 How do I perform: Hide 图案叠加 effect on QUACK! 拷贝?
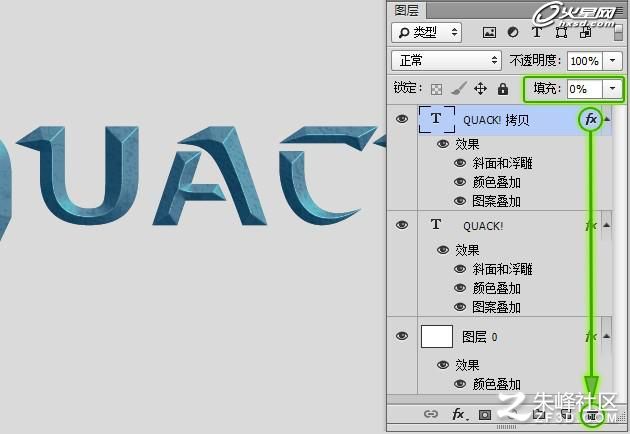(460, 201)
